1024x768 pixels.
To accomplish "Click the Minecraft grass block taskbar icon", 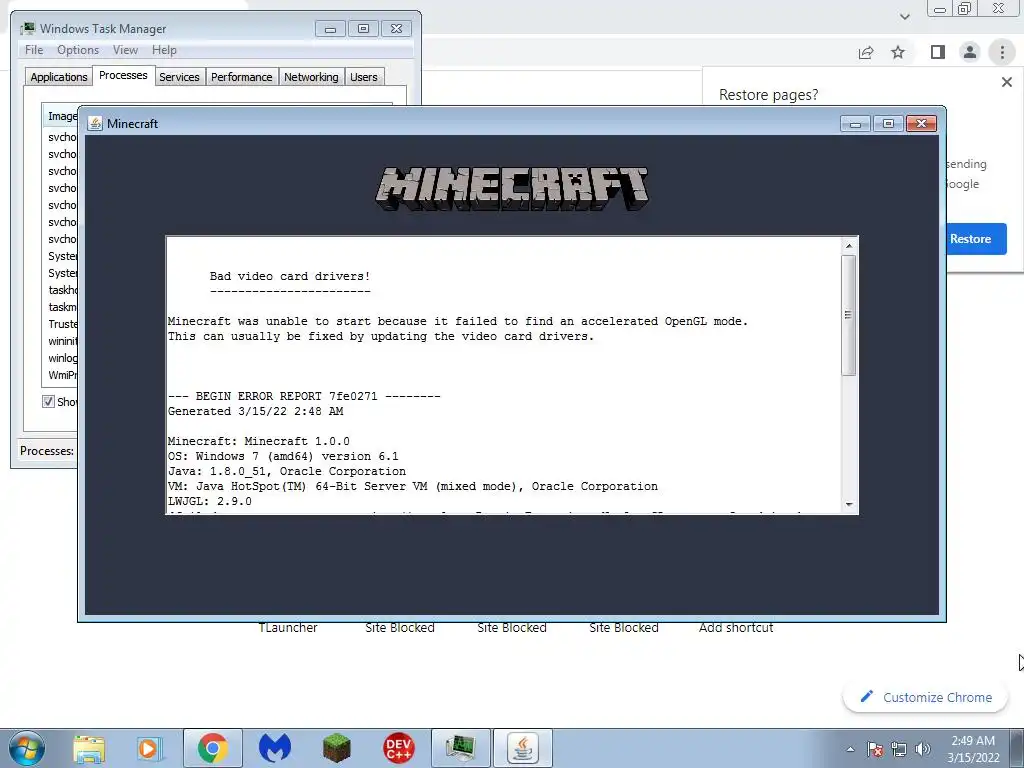I will click(336, 748).
